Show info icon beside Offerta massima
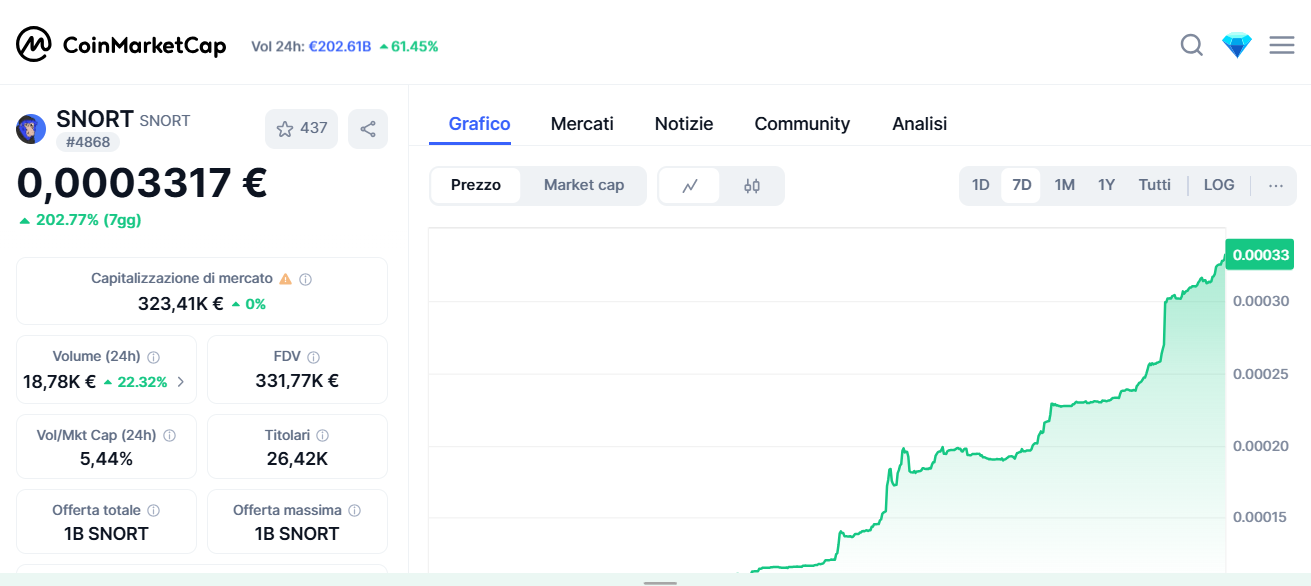 pyautogui.click(x=354, y=511)
